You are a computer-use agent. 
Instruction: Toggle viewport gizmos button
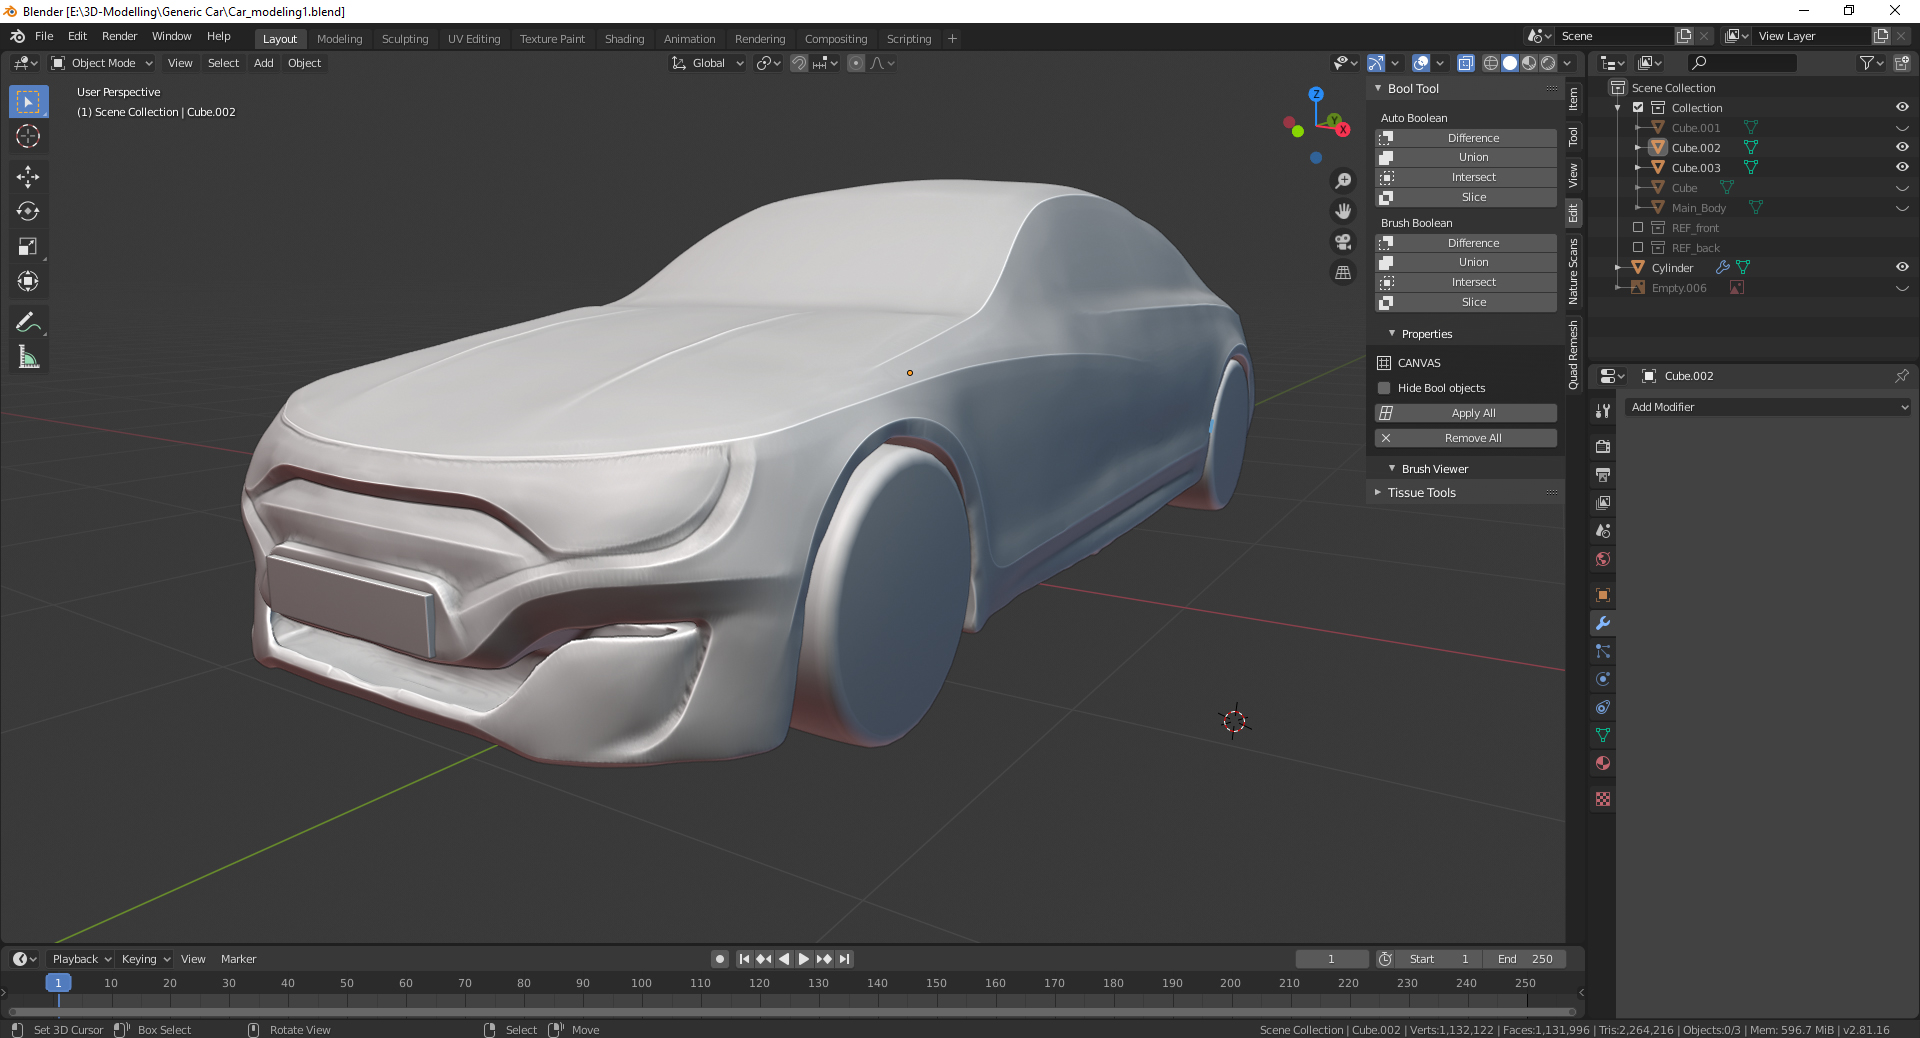pyautogui.click(x=1376, y=63)
